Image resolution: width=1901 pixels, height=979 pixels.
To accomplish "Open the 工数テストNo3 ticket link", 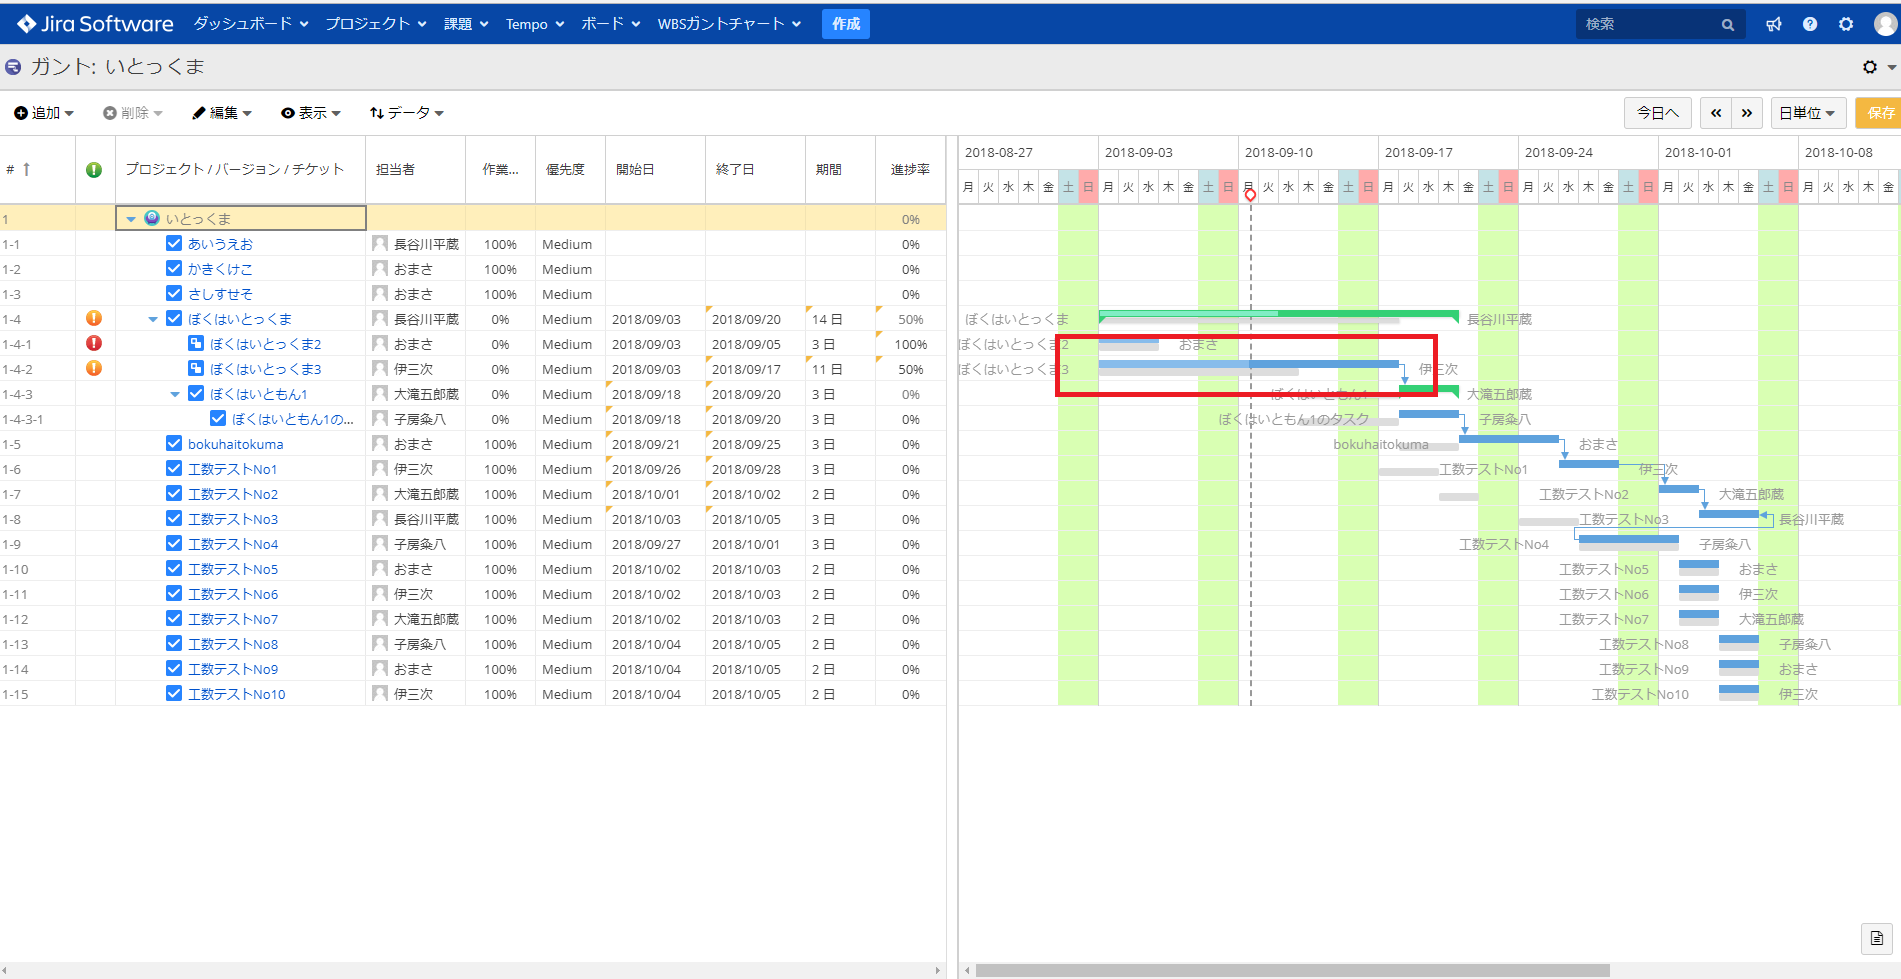I will 233,519.
